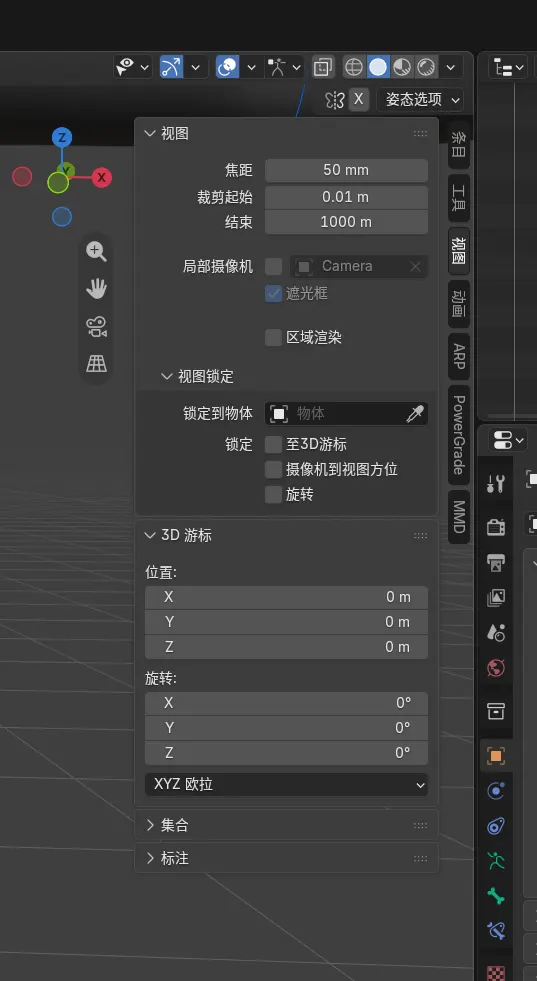Toggle the X axis mirror button
The width and height of the screenshot is (537, 981).
[358, 99]
